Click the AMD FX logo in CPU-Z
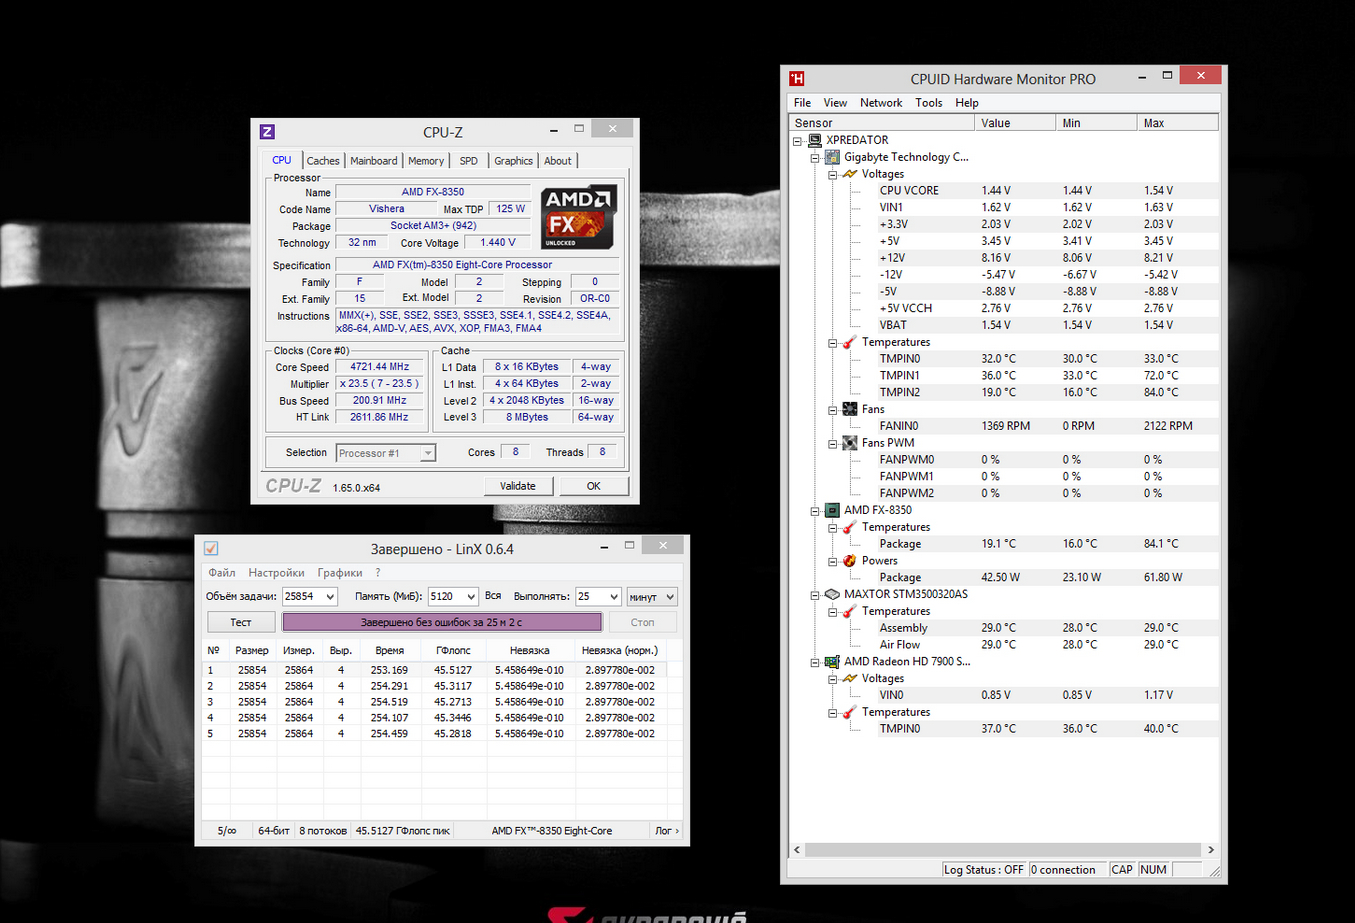1355x923 pixels. click(x=578, y=216)
